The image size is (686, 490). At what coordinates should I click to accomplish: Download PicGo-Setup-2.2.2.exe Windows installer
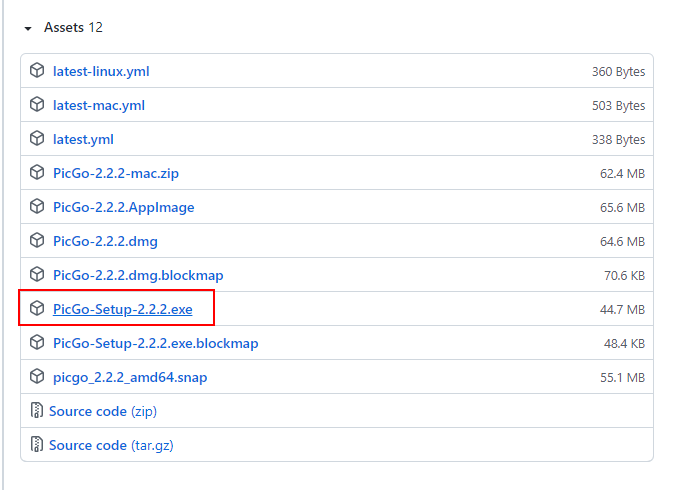[122, 310]
